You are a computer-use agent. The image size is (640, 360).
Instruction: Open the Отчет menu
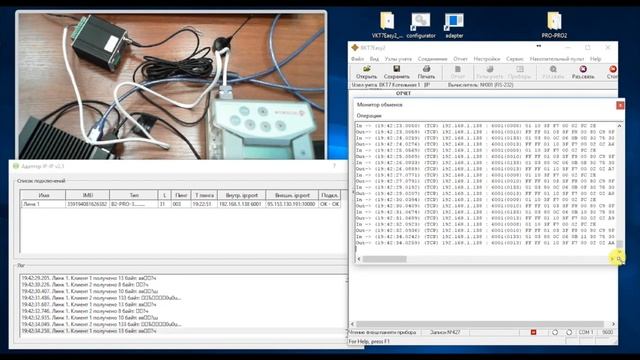(460, 59)
